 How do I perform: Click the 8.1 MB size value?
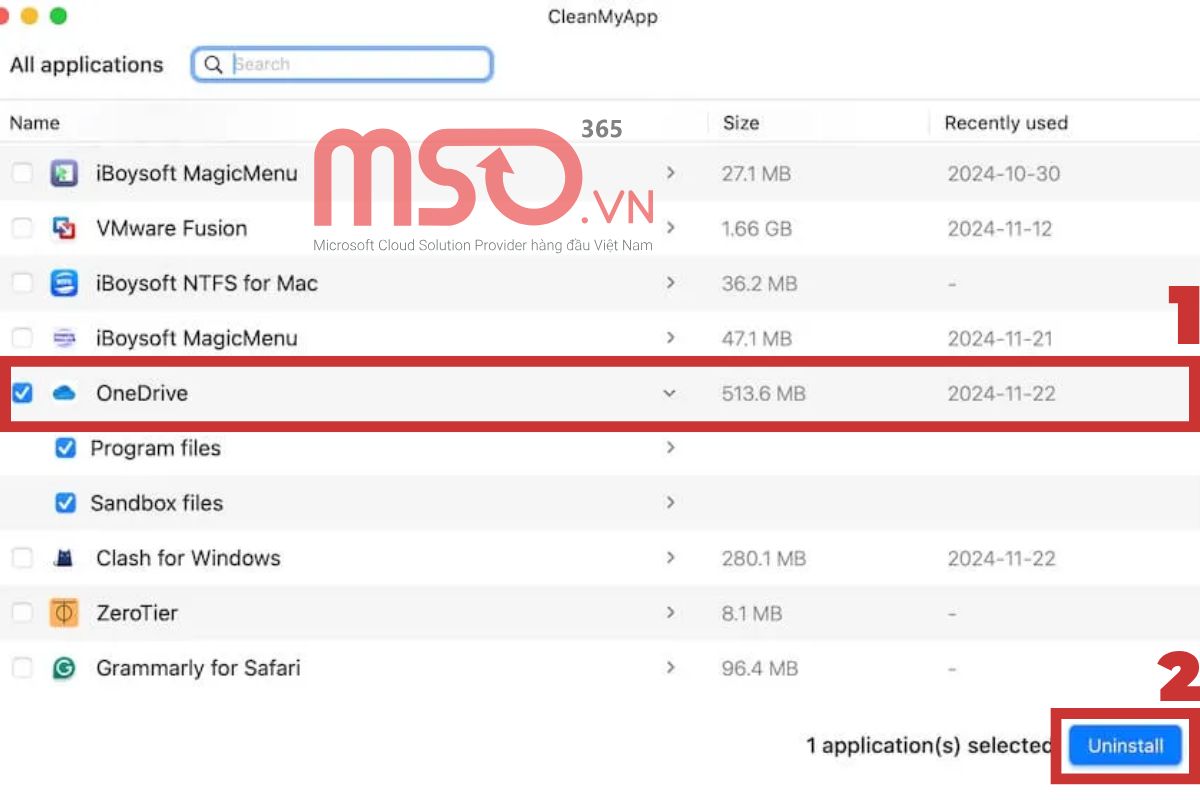752,613
